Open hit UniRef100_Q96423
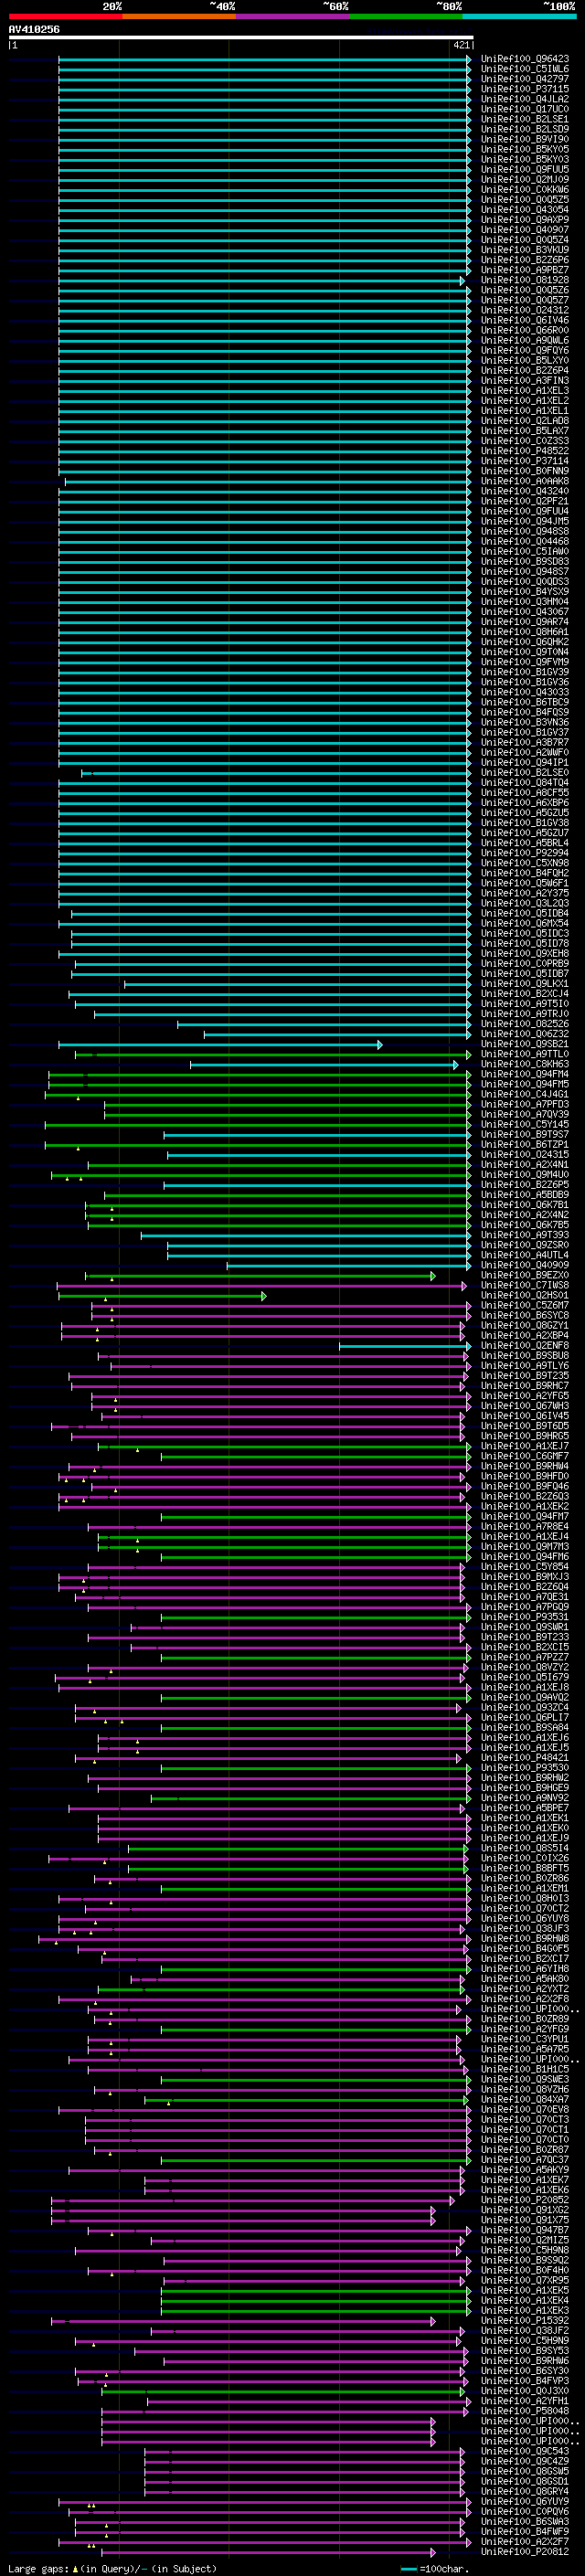The width and height of the screenshot is (585, 2576). click(525, 59)
